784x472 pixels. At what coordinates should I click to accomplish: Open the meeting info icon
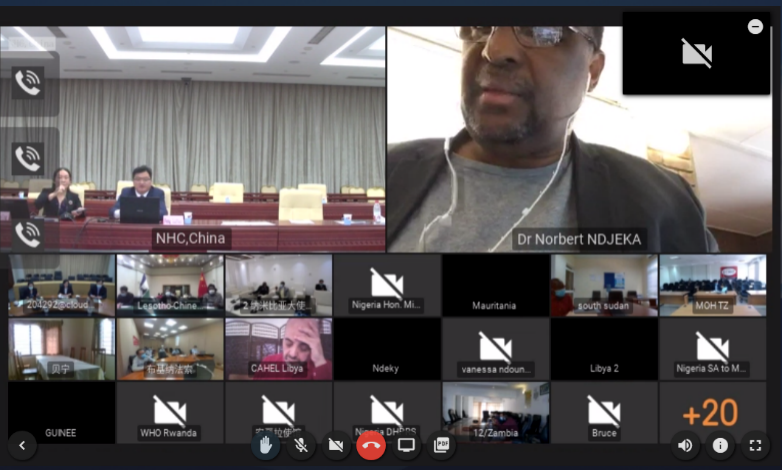pyautogui.click(x=720, y=446)
